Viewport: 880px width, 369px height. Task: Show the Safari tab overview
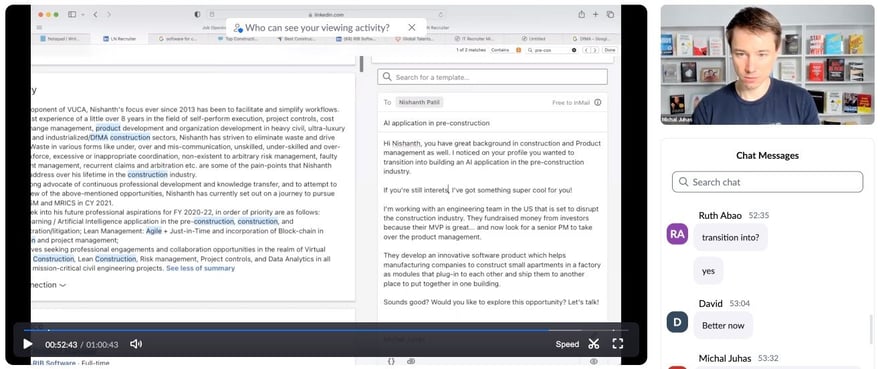coord(610,14)
